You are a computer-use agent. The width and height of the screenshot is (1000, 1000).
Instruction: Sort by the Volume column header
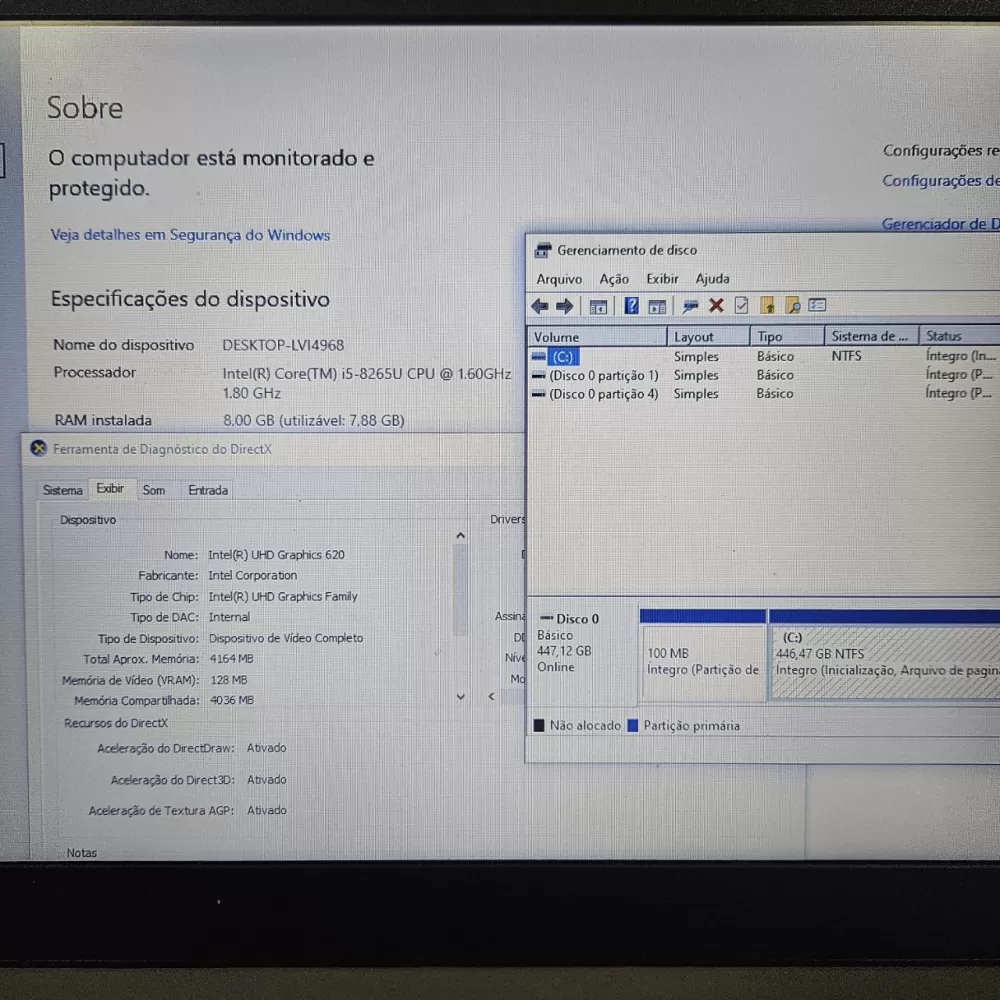598,336
